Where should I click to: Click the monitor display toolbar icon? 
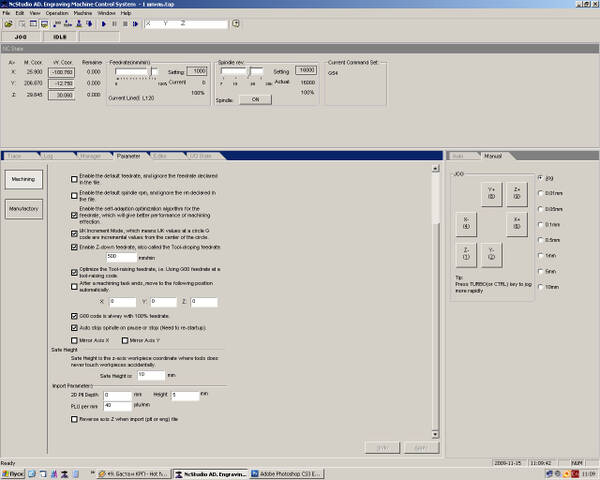44,24
